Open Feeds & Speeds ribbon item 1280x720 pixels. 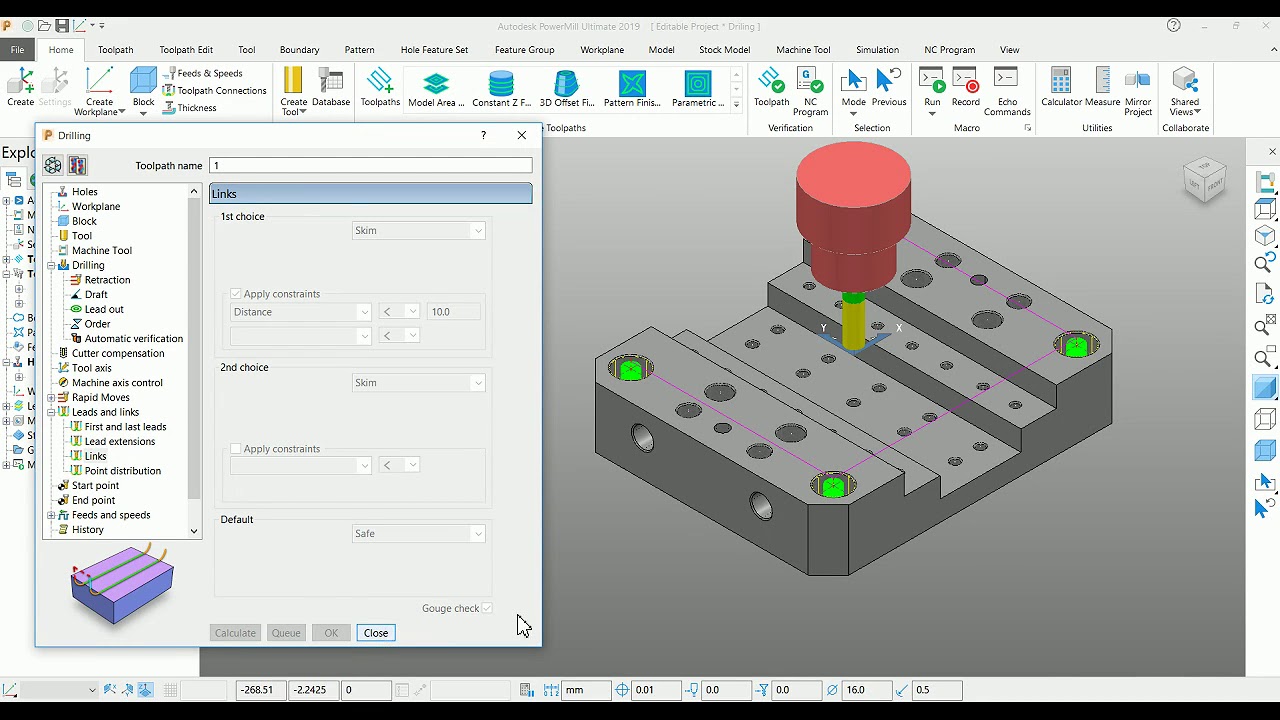(202, 73)
